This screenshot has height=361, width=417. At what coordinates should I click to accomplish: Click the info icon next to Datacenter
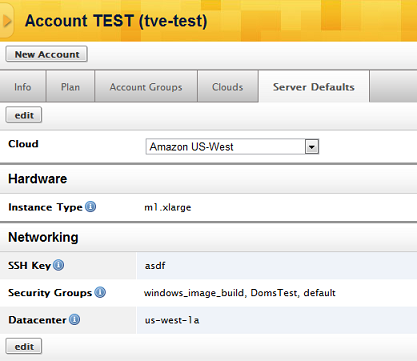coord(74,319)
